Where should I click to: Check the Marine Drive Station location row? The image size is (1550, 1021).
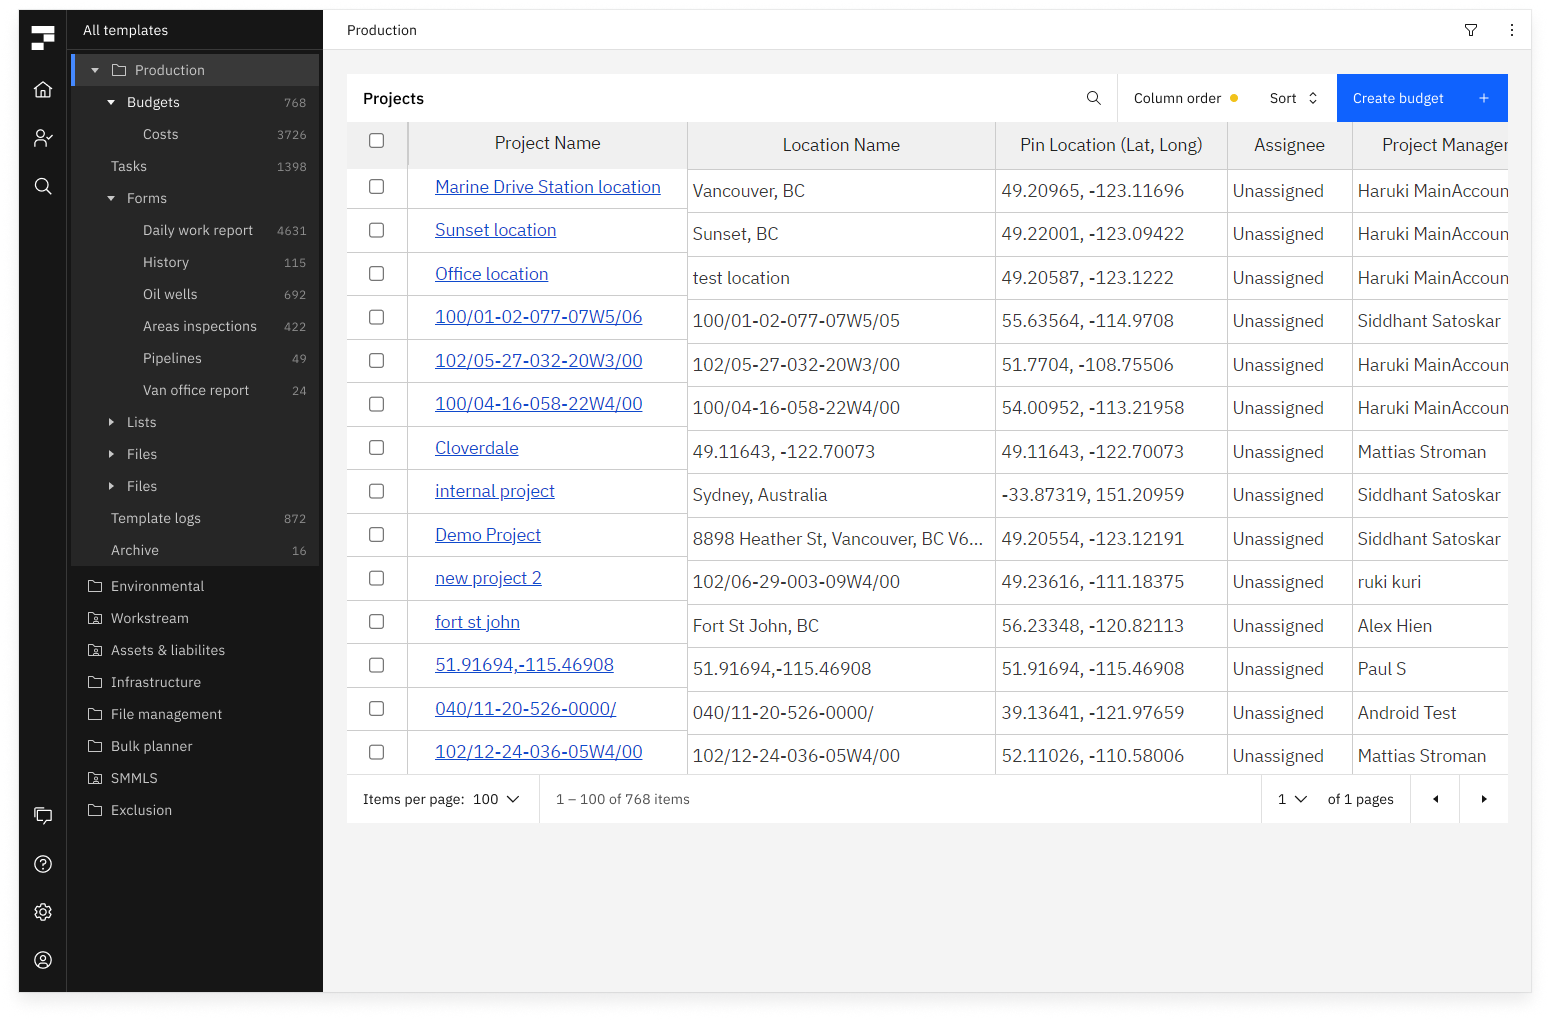point(377,187)
